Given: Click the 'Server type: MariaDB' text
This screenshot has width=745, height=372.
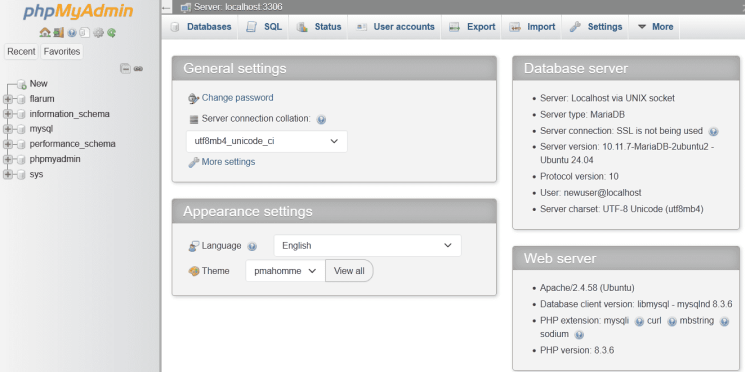Looking at the screenshot, I should 583,114.
